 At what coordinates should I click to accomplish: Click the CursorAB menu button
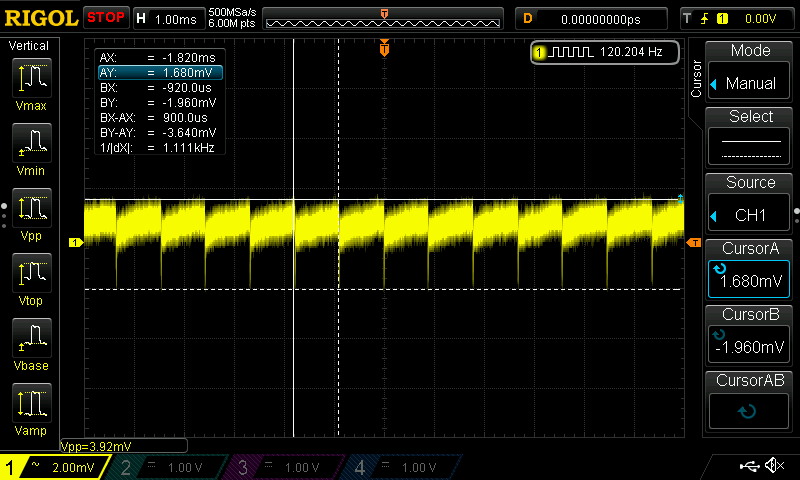pos(749,402)
